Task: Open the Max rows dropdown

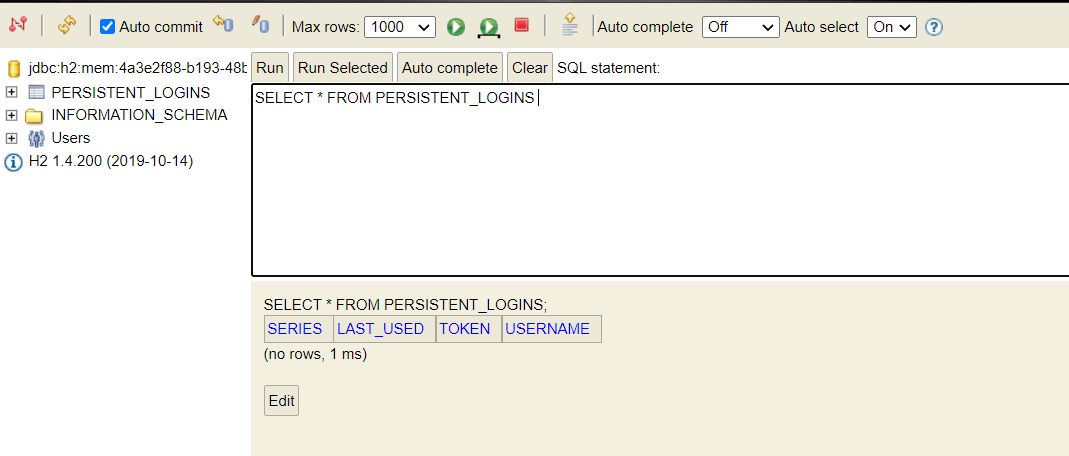Action: click(400, 27)
